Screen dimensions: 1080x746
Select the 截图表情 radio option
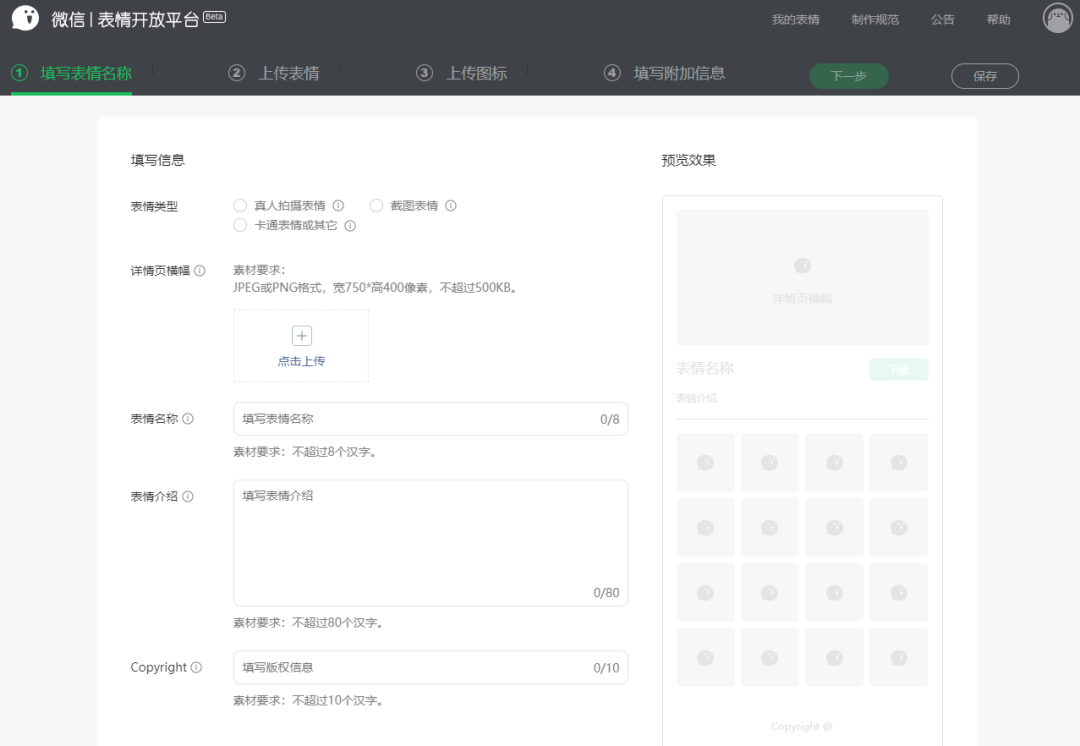coord(377,206)
